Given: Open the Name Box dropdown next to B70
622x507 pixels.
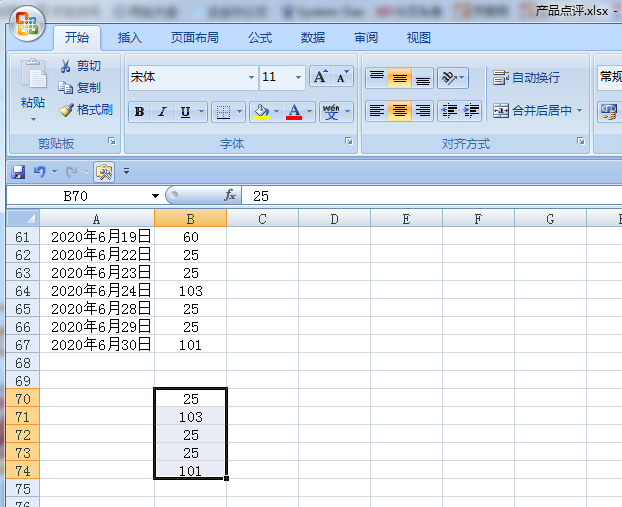Looking at the screenshot, I should (x=155, y=196).
